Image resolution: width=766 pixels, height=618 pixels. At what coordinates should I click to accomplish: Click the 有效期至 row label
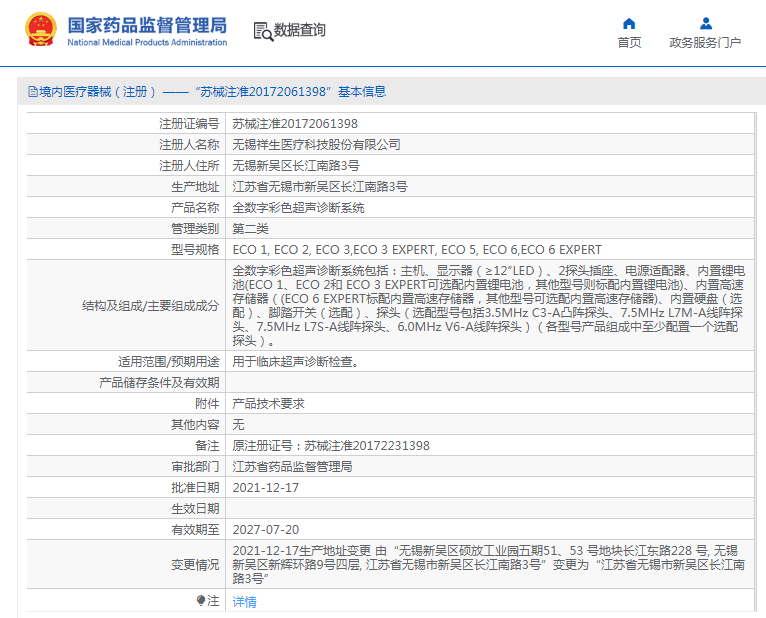click(195, 530)
